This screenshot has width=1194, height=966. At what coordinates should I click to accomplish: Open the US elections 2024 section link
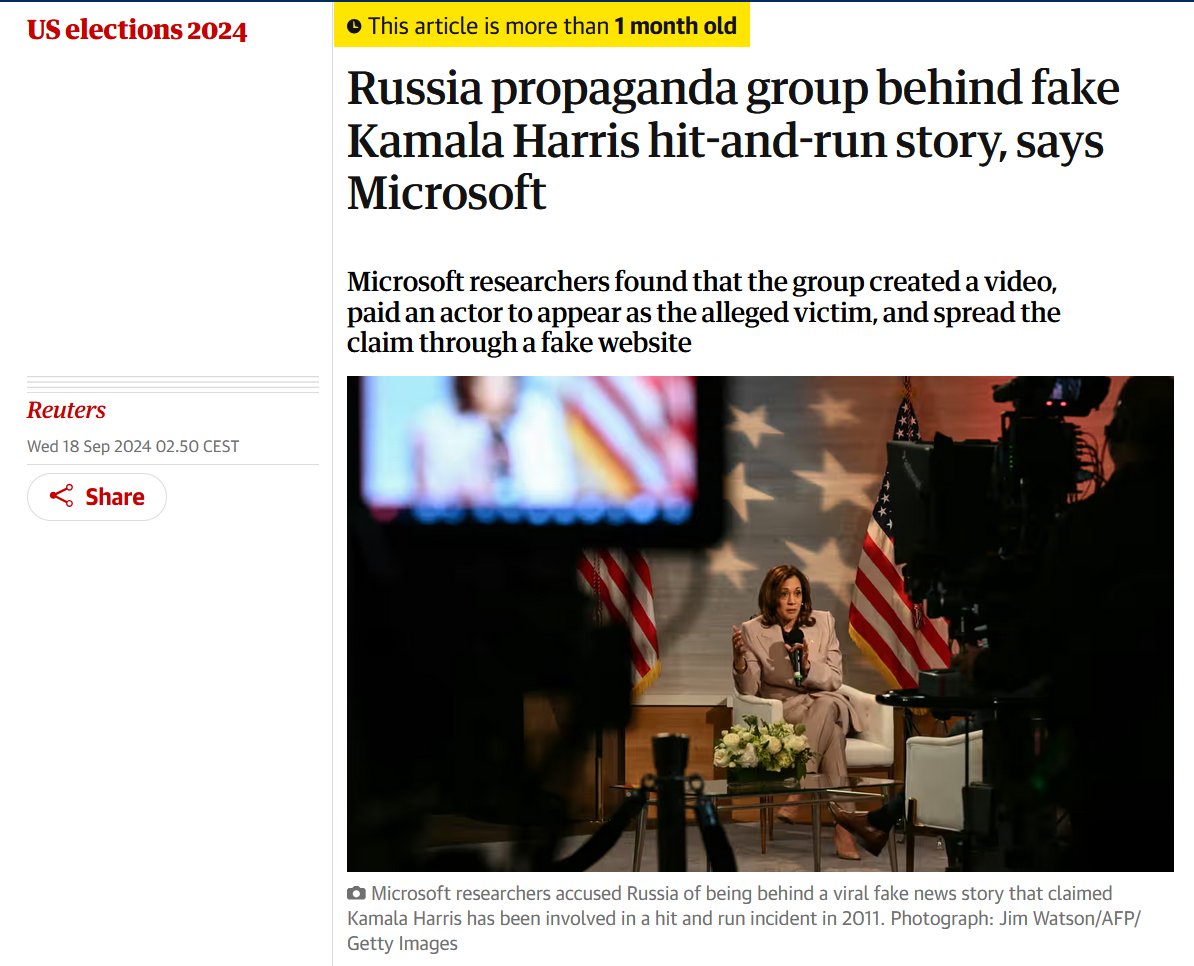pyautogui.click(x=137, y=30)
